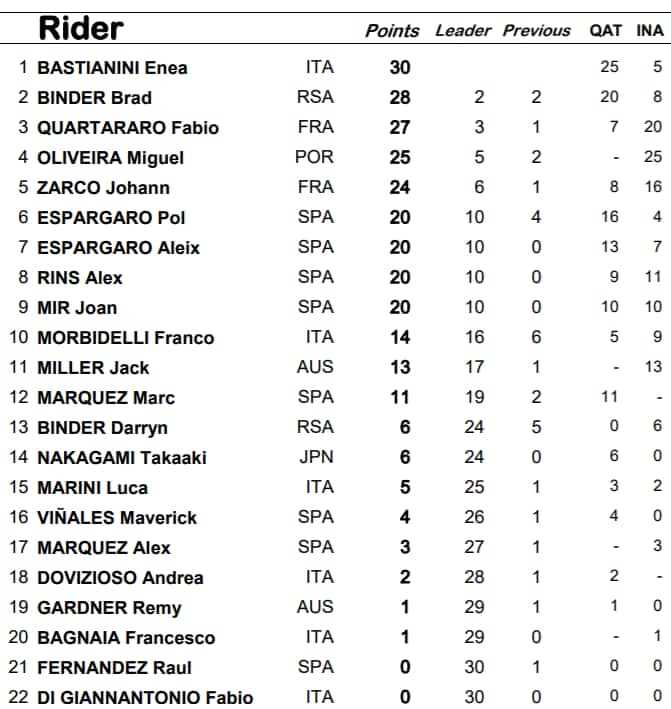This screenshot has width=671, height=709.
Task: Click NAKAGAMI Takaaki's name
Action: (121, 458)
